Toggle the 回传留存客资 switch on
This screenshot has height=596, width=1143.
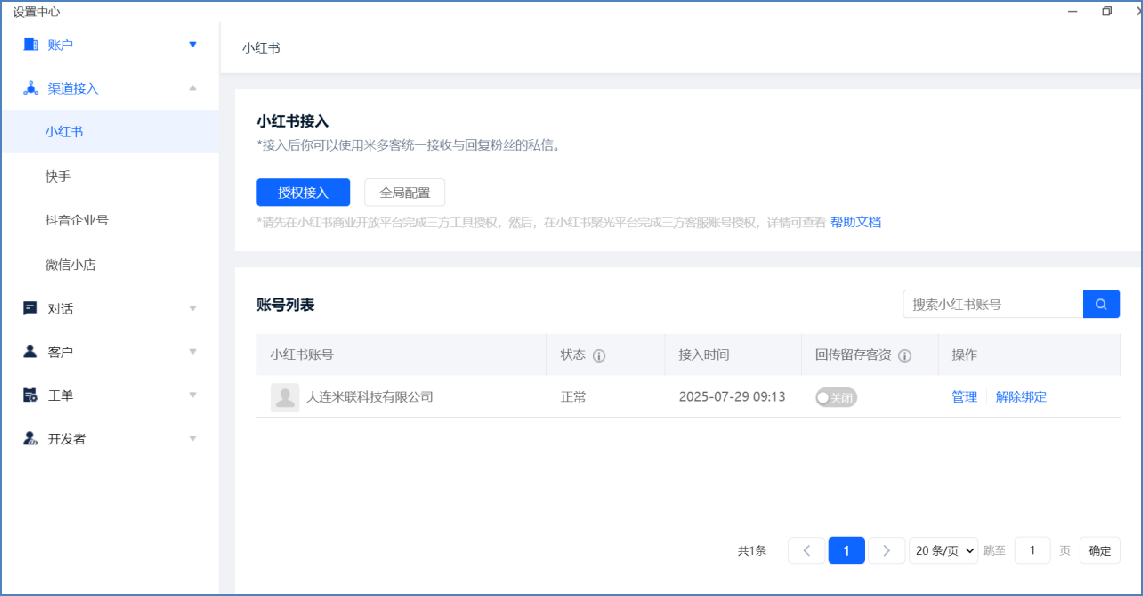[836, 397]
